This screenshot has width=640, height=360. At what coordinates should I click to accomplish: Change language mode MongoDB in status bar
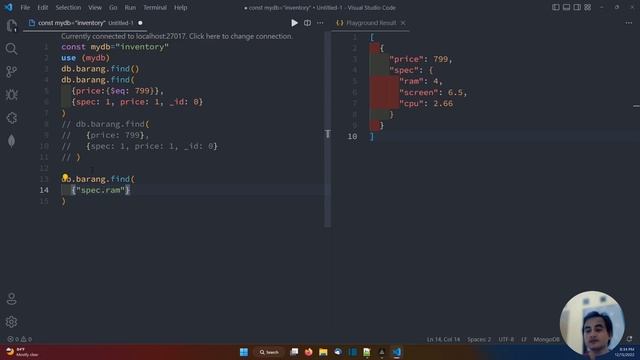pos(546,339)
